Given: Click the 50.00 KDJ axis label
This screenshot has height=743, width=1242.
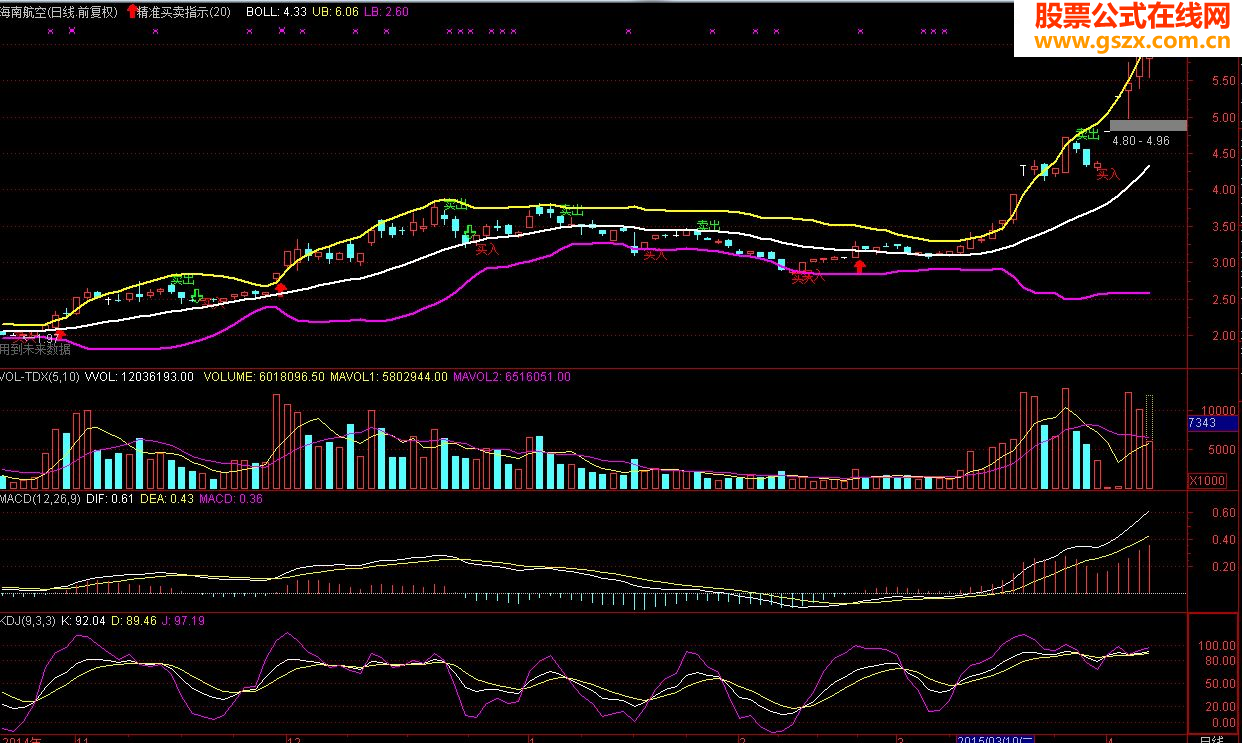Looking at the screenshot, I should (x=1222, y=685).
